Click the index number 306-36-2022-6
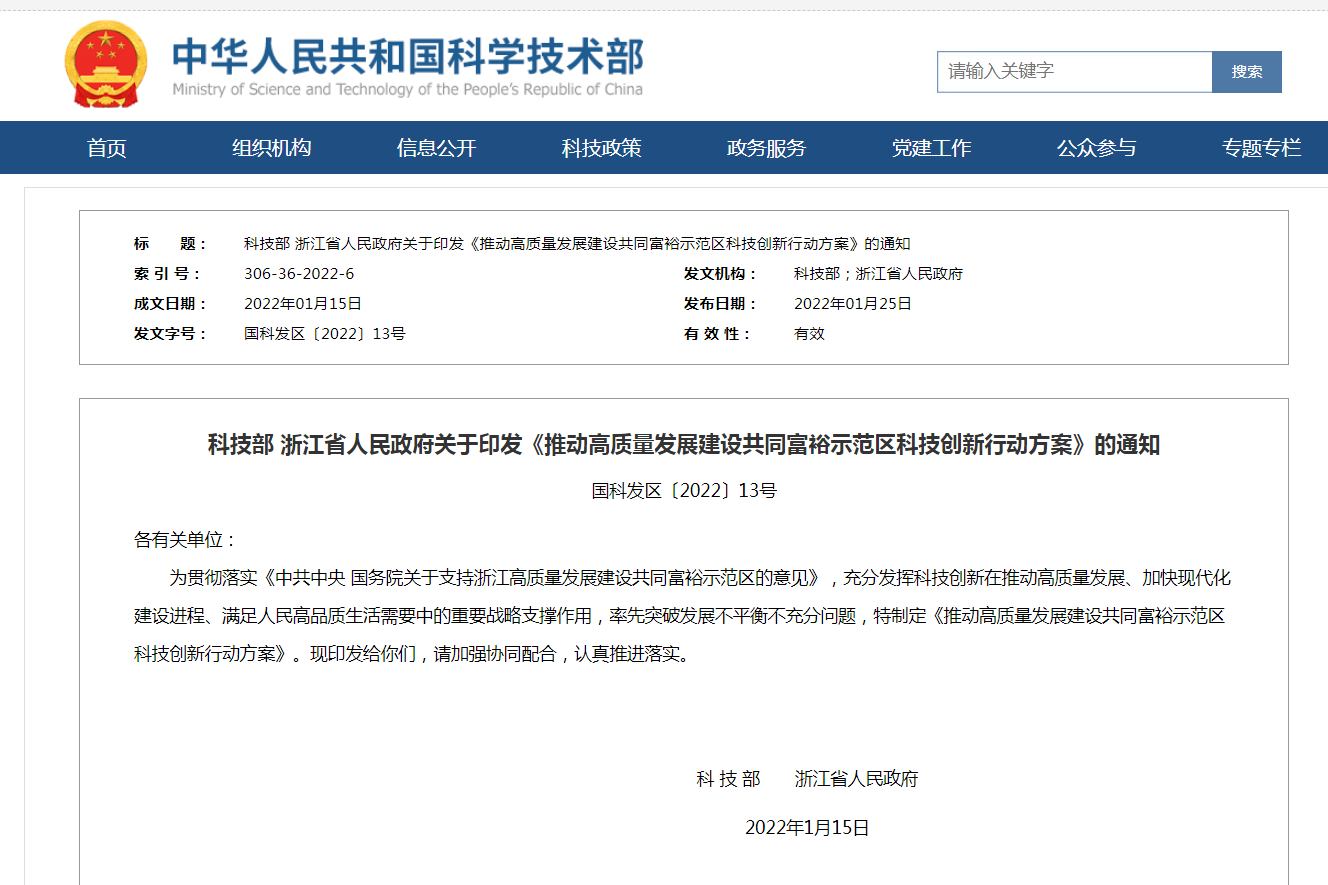This screenshot has height=885, width=1328. point(299,274)
